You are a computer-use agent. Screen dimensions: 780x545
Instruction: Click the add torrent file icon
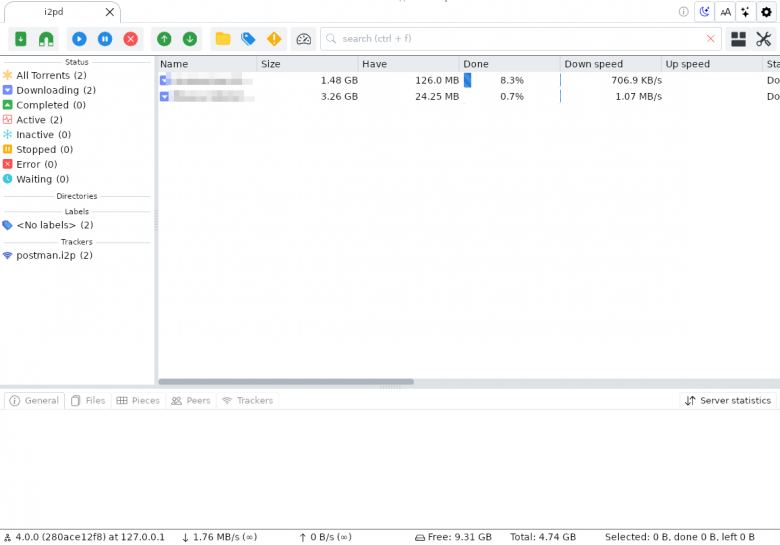20,39
